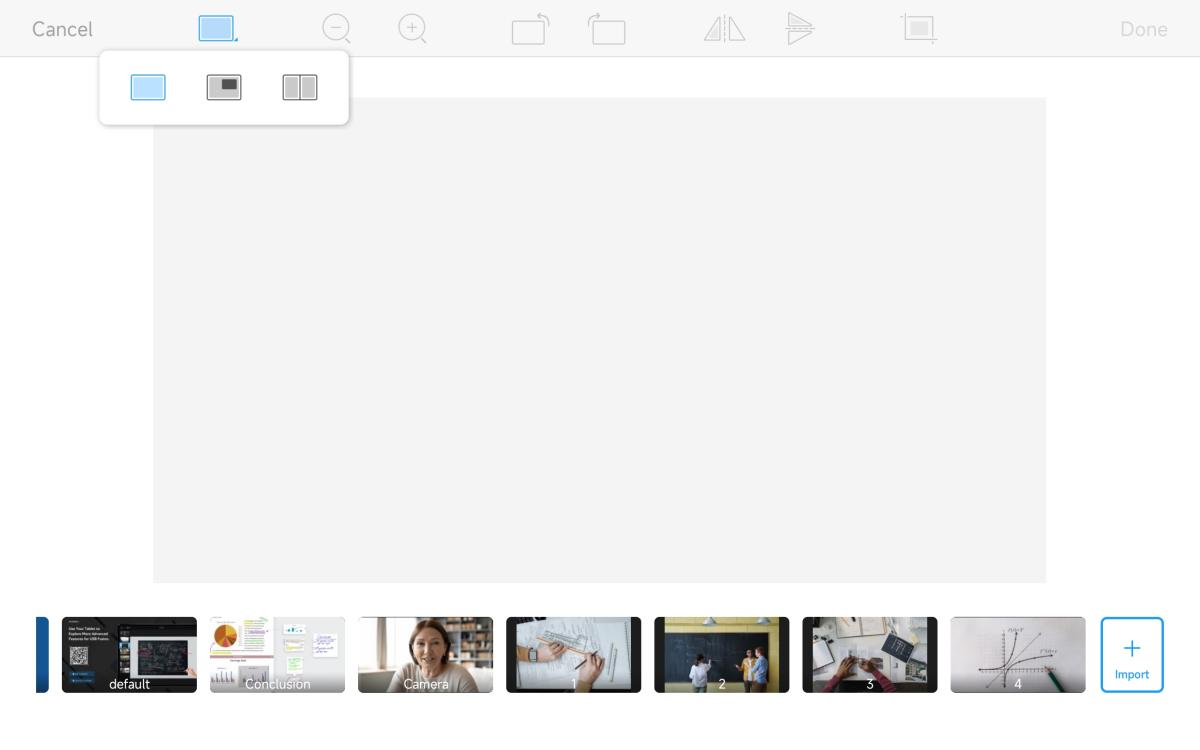
Task: Select the crop tool icon
Action: click(918, 28)
